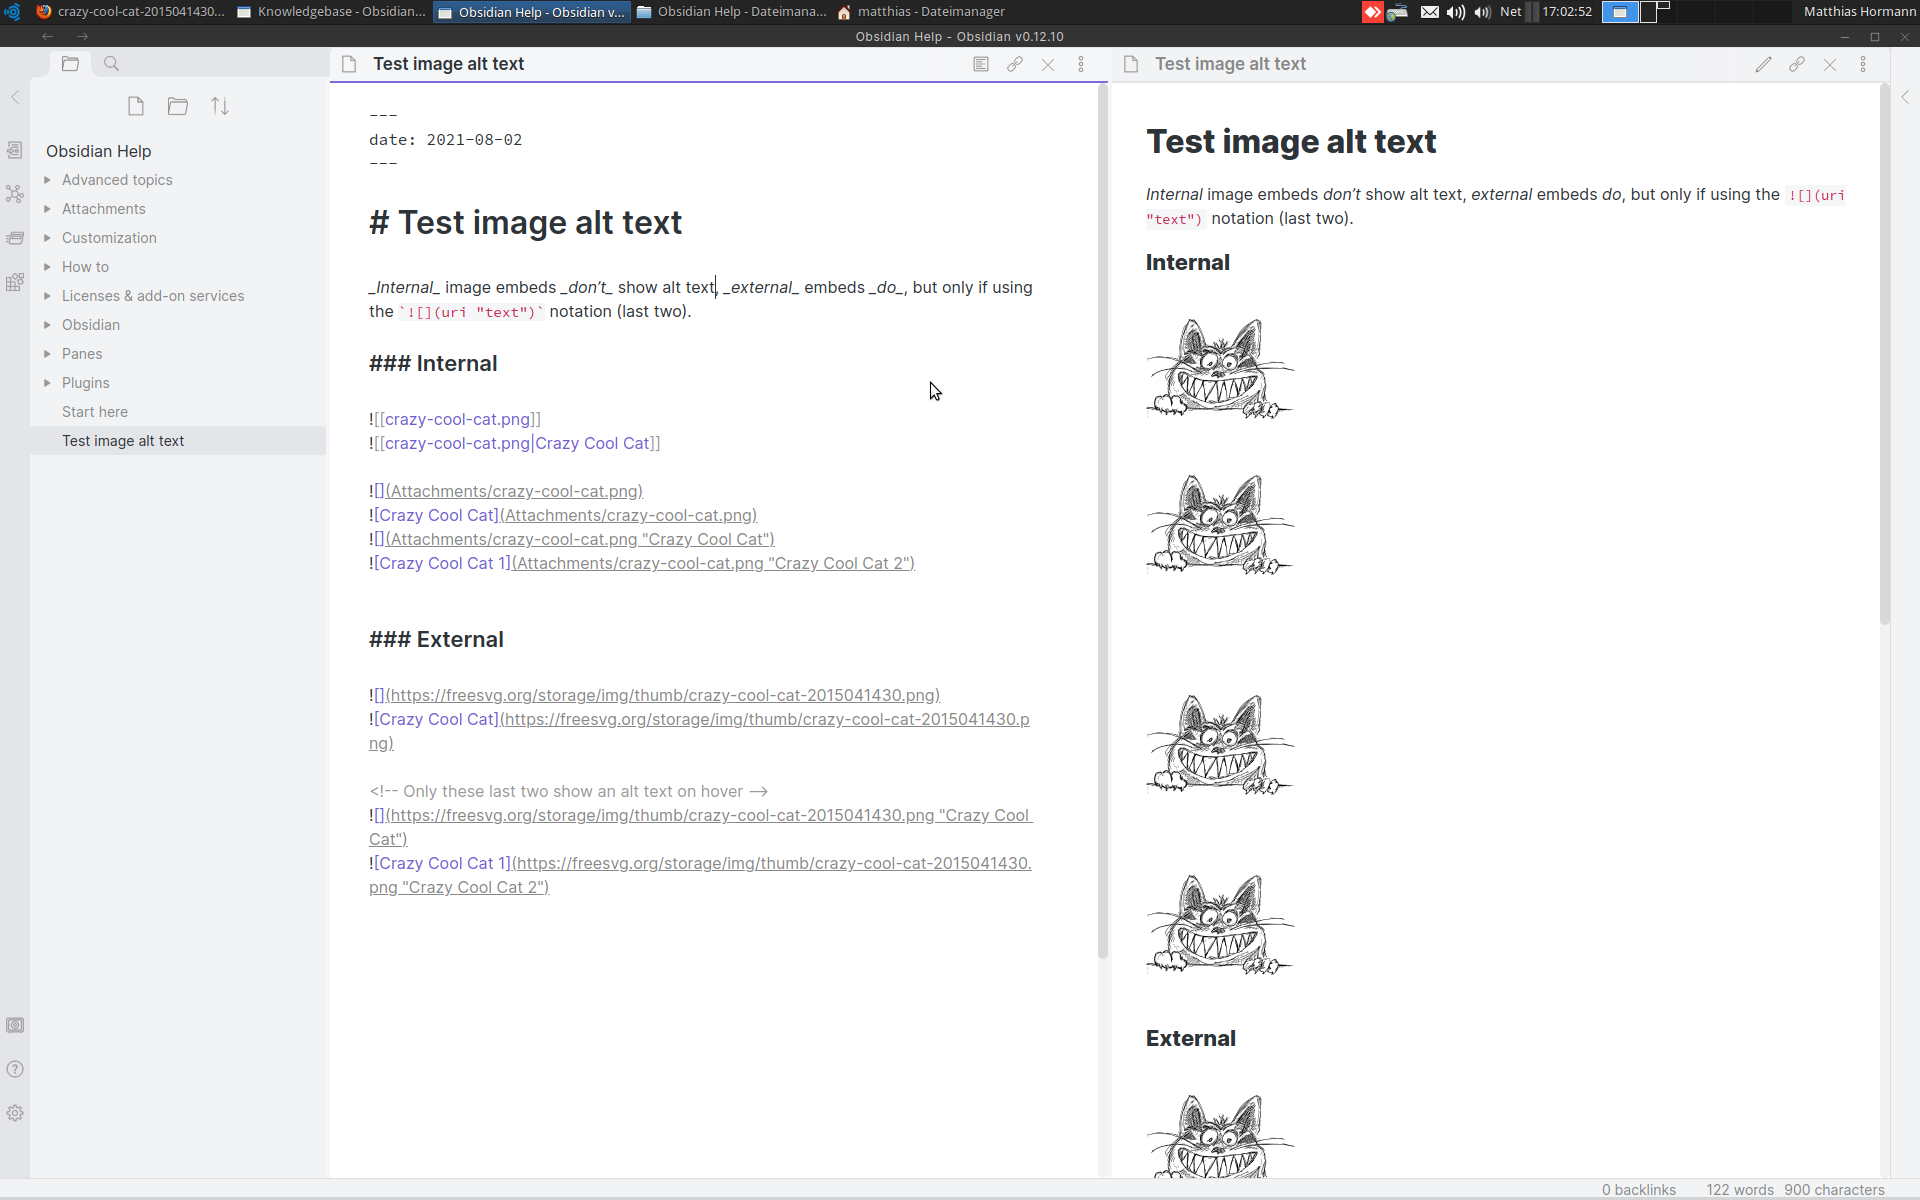Change sort order icon
The width and height of the screenshot is (1920, 1200).
(x=220, y=106)
